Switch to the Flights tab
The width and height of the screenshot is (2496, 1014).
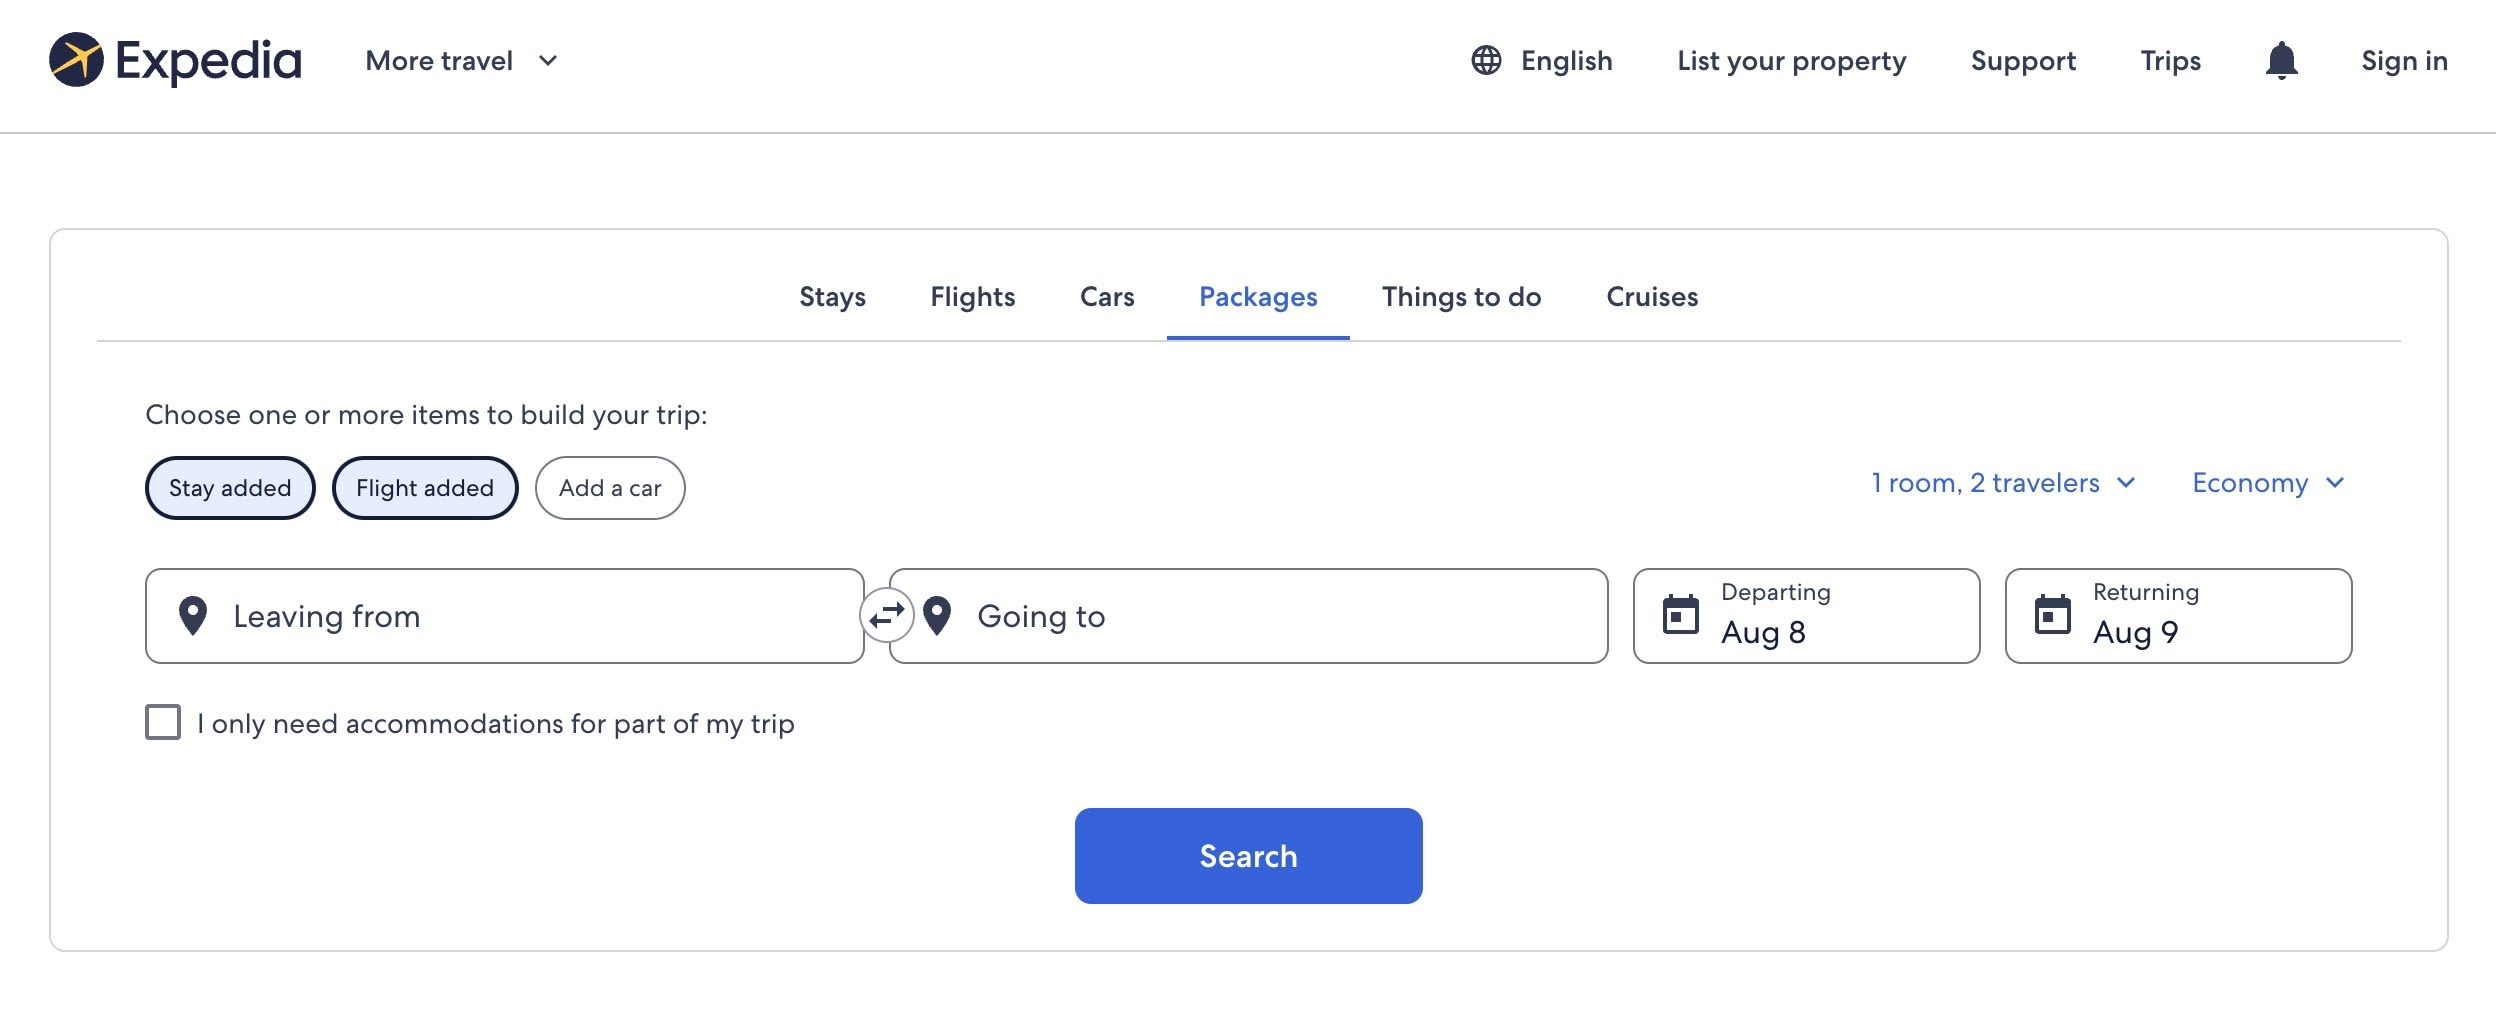tap(973, 297)
